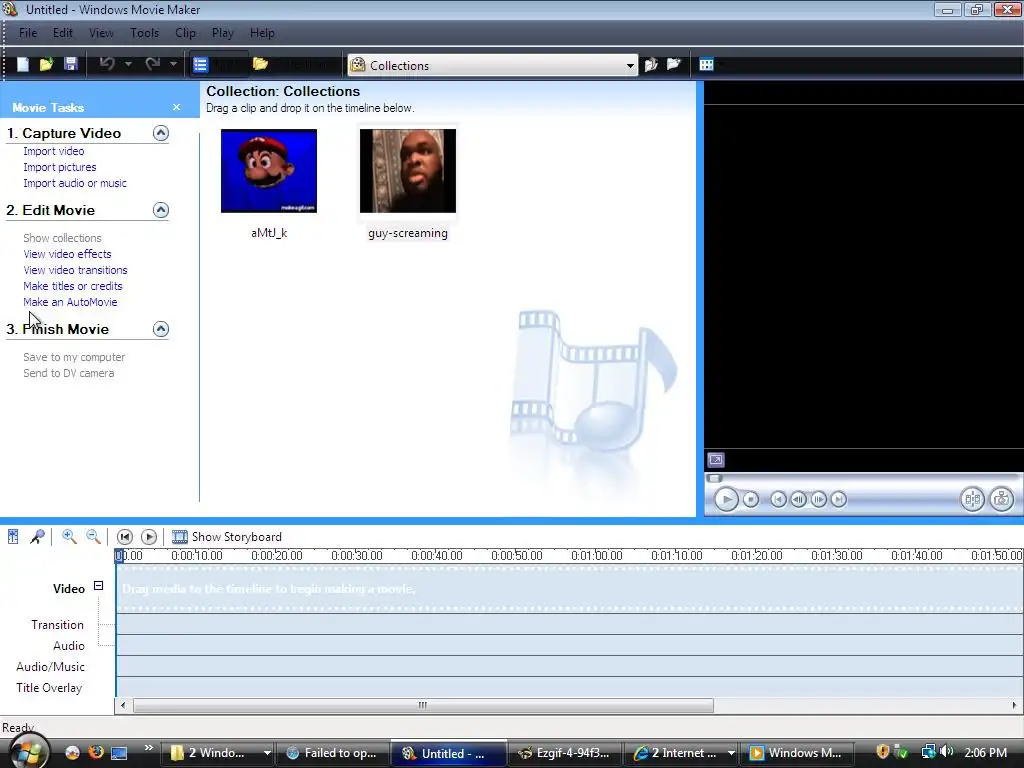Viewport: 1024px width, 768px height.
Task: Open the Tools menu
Action: click(144, 33)
